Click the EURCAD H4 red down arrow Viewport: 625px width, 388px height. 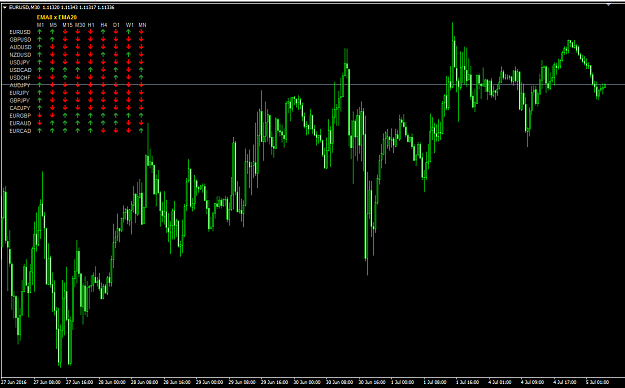[103, 131]
